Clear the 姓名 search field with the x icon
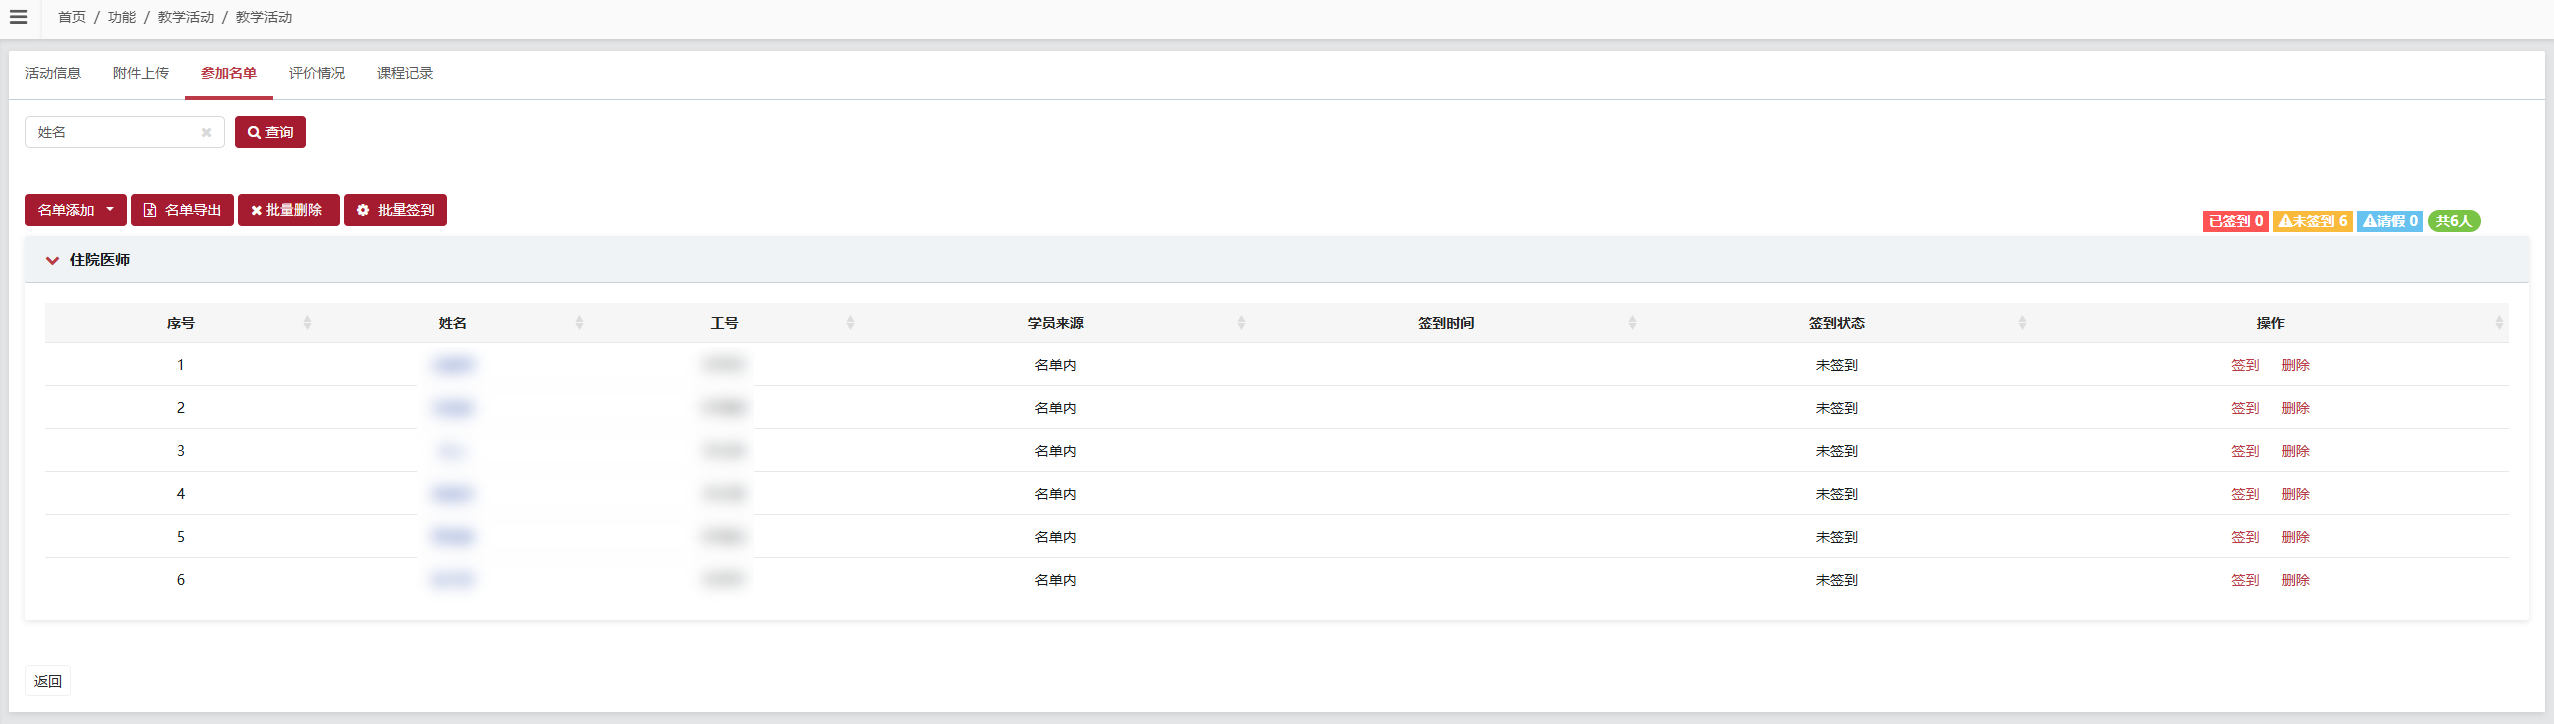The image size is (2554, 724). tap(206, 132)
